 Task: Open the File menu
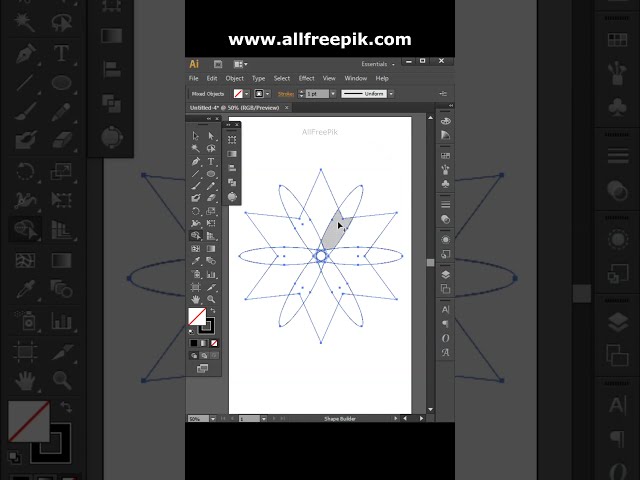[193, 78]
